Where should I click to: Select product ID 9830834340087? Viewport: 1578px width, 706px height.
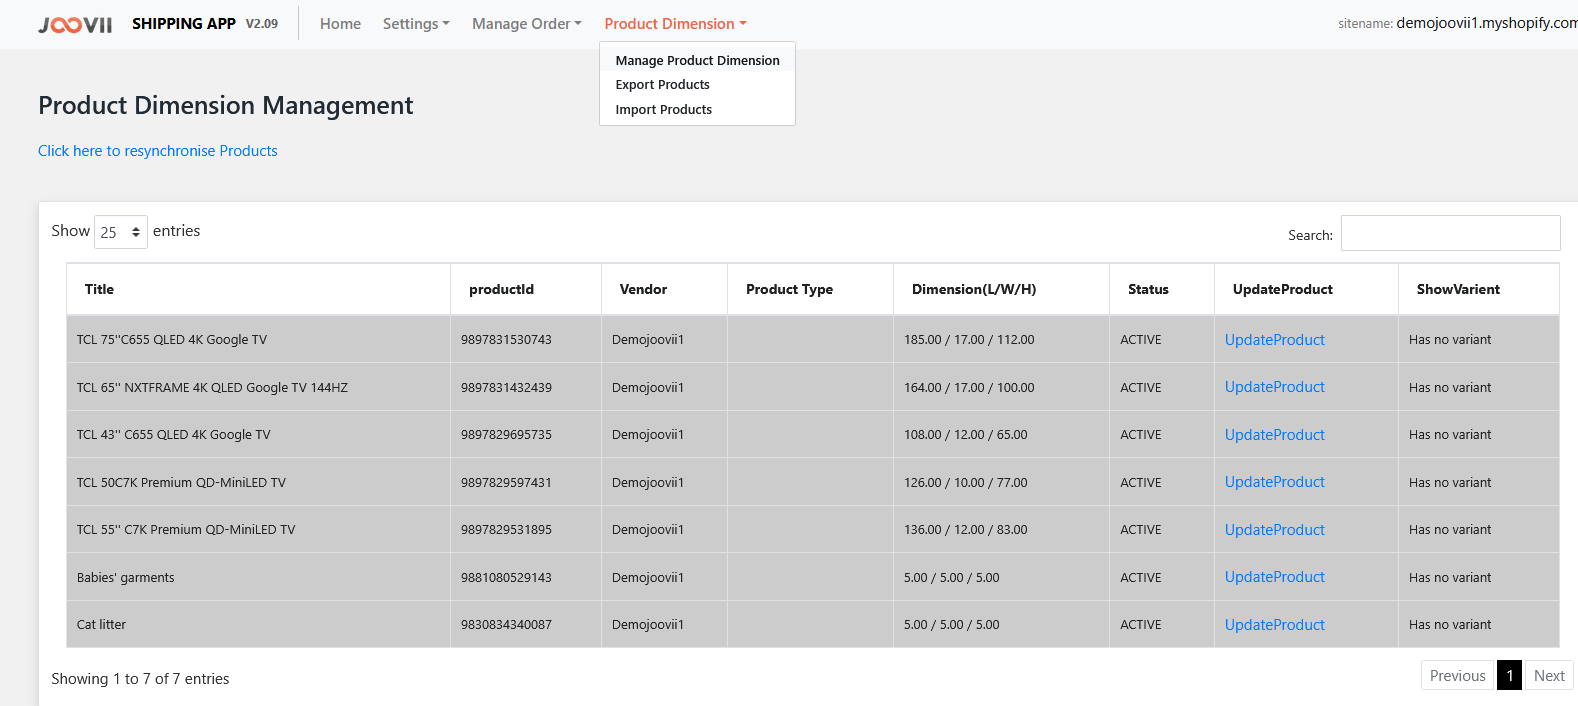pos(506,625)
